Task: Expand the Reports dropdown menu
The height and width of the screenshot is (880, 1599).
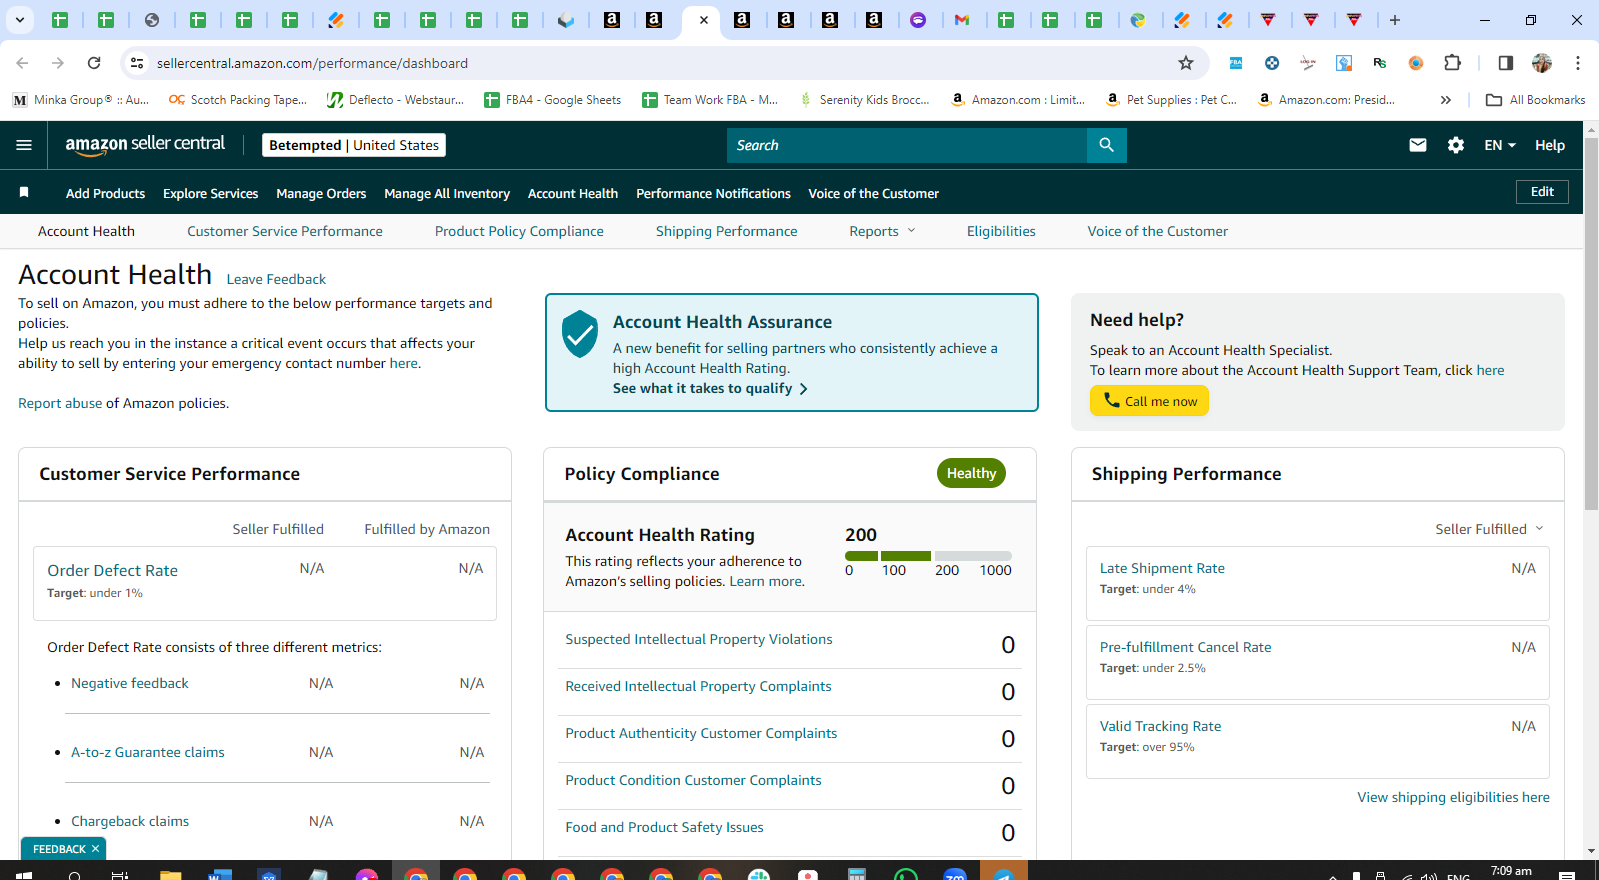Action: click(x=883, y=231)
